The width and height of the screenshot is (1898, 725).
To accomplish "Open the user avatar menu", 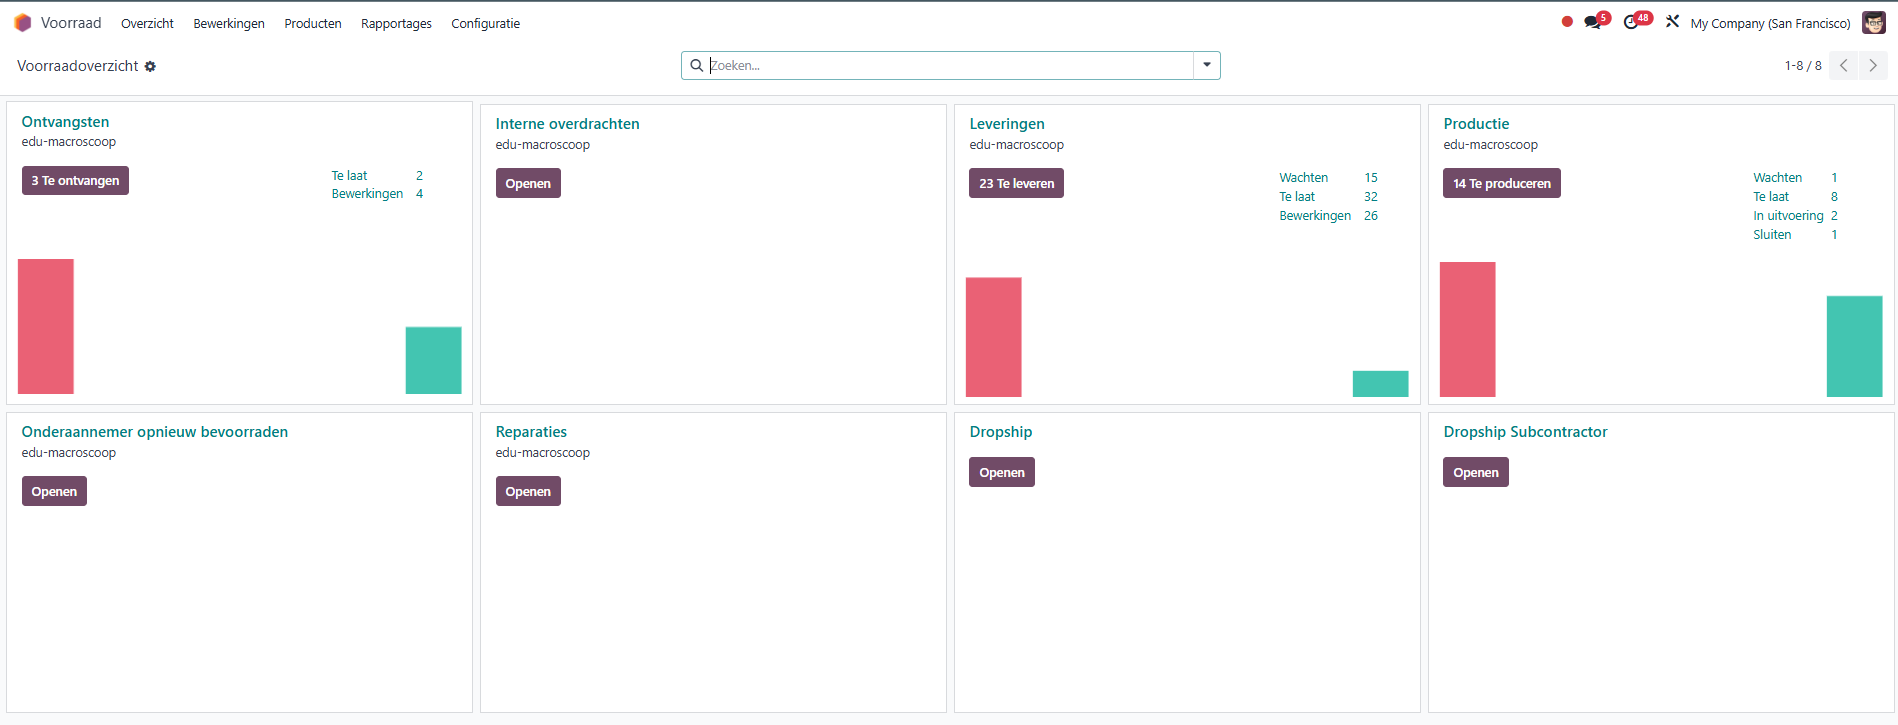I will (1873, 23).
